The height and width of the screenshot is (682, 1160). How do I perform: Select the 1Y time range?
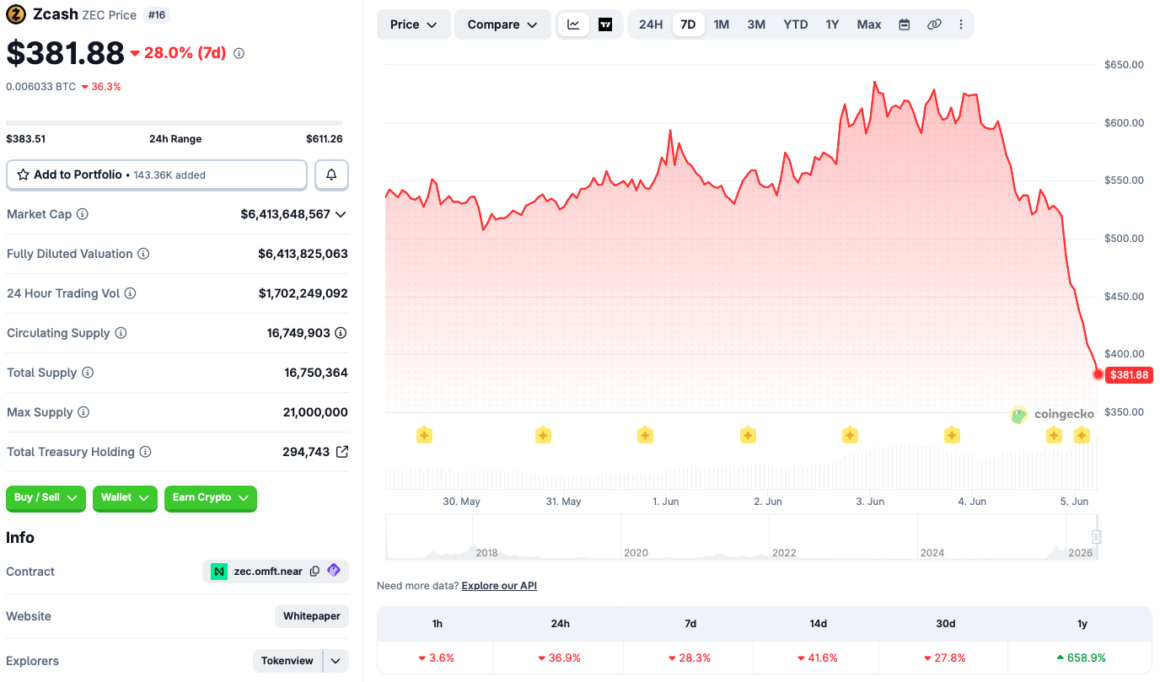coord(832,24)
